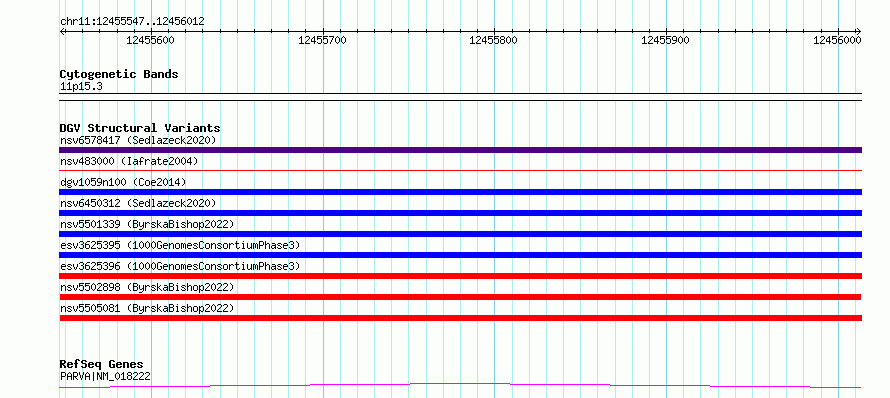This screenshot has height=398, width=890.
Task: Select variant label esv3625396 (1000GenomesConsortiumPhase3)
Action: click(x=180, y=266)
